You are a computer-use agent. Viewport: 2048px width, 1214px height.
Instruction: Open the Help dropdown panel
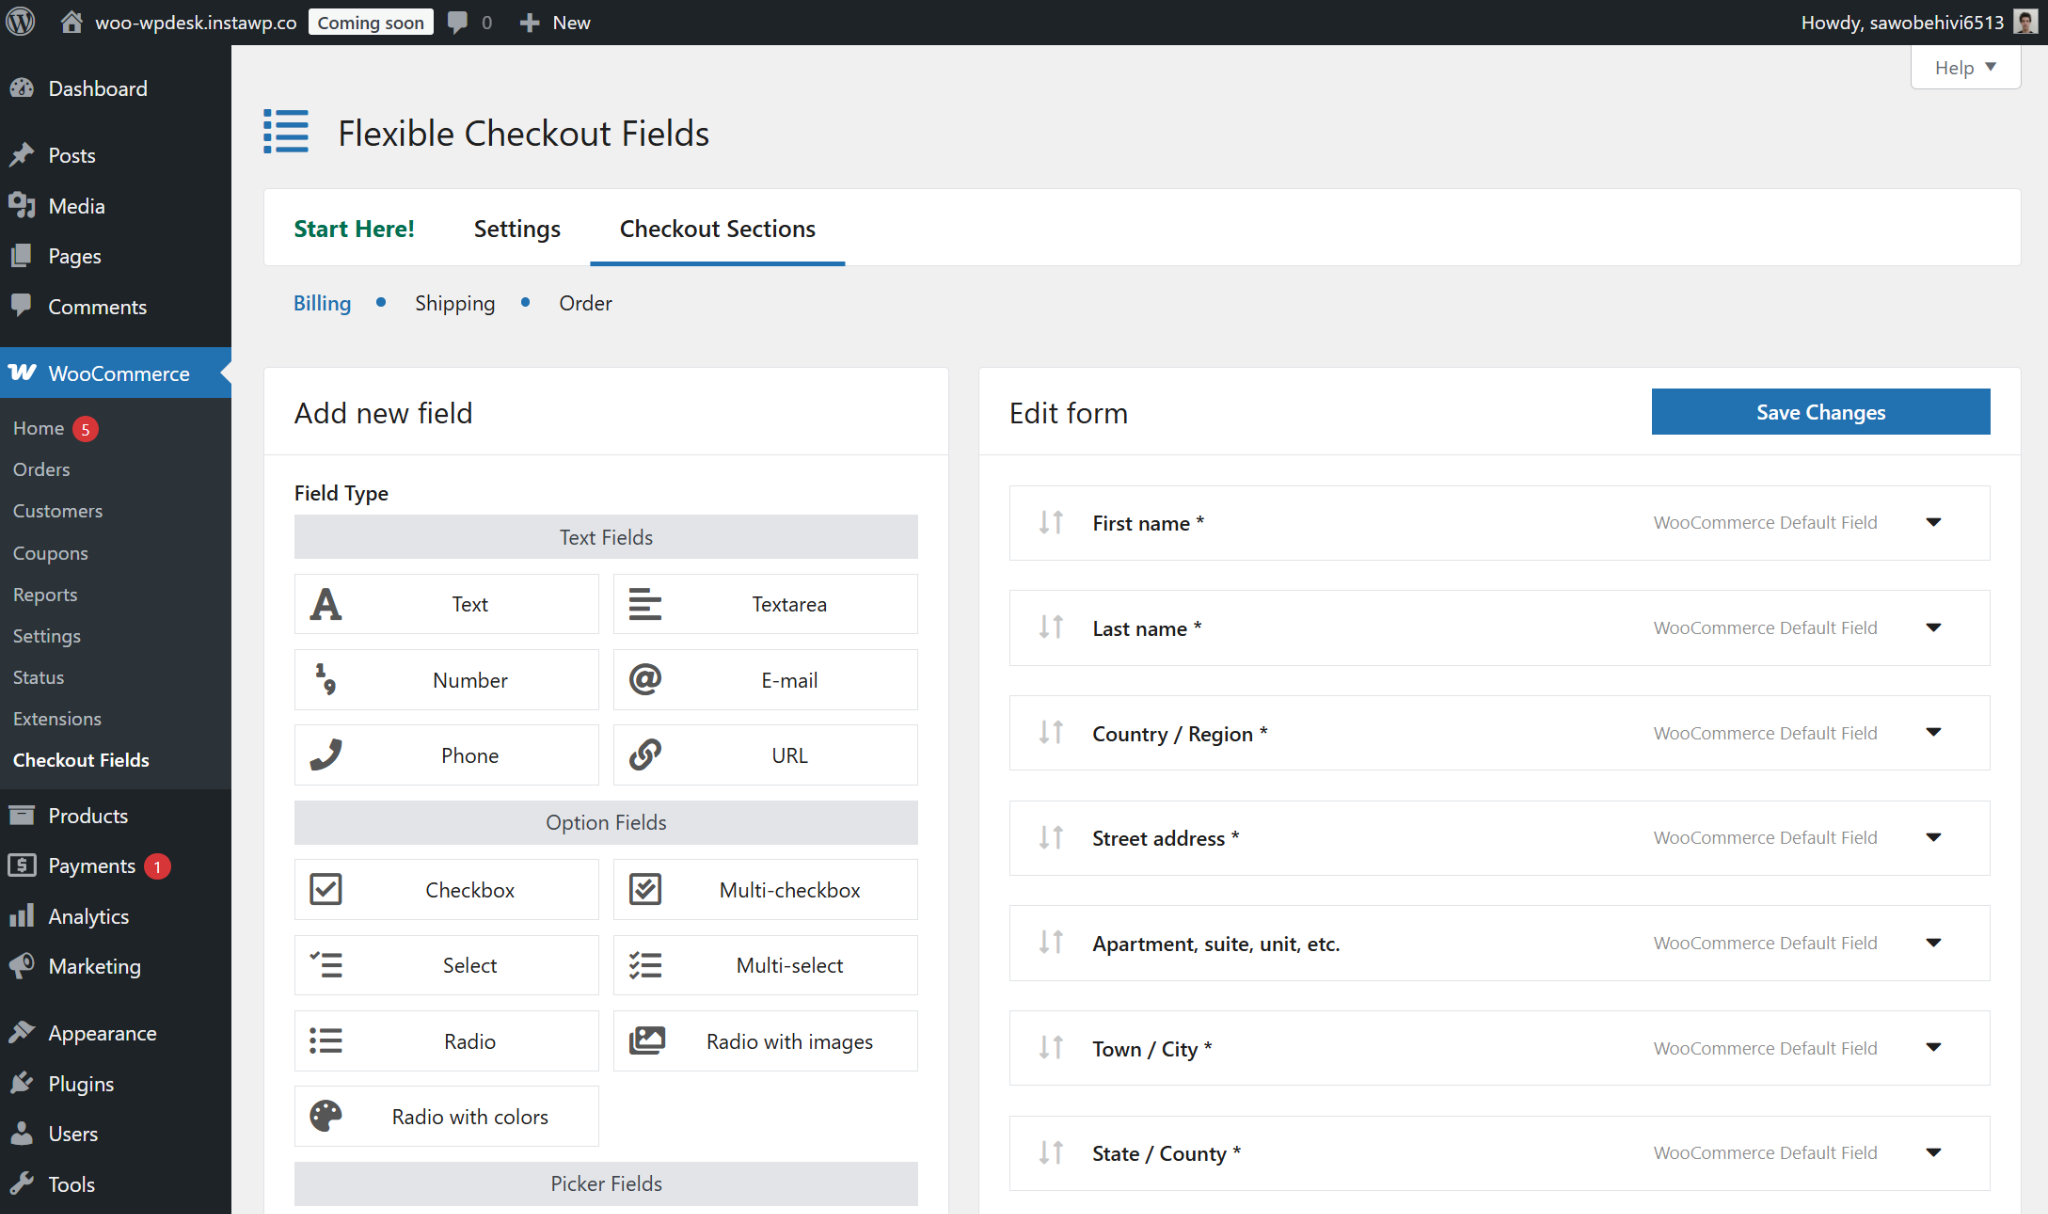click(x=1964, y=68)
